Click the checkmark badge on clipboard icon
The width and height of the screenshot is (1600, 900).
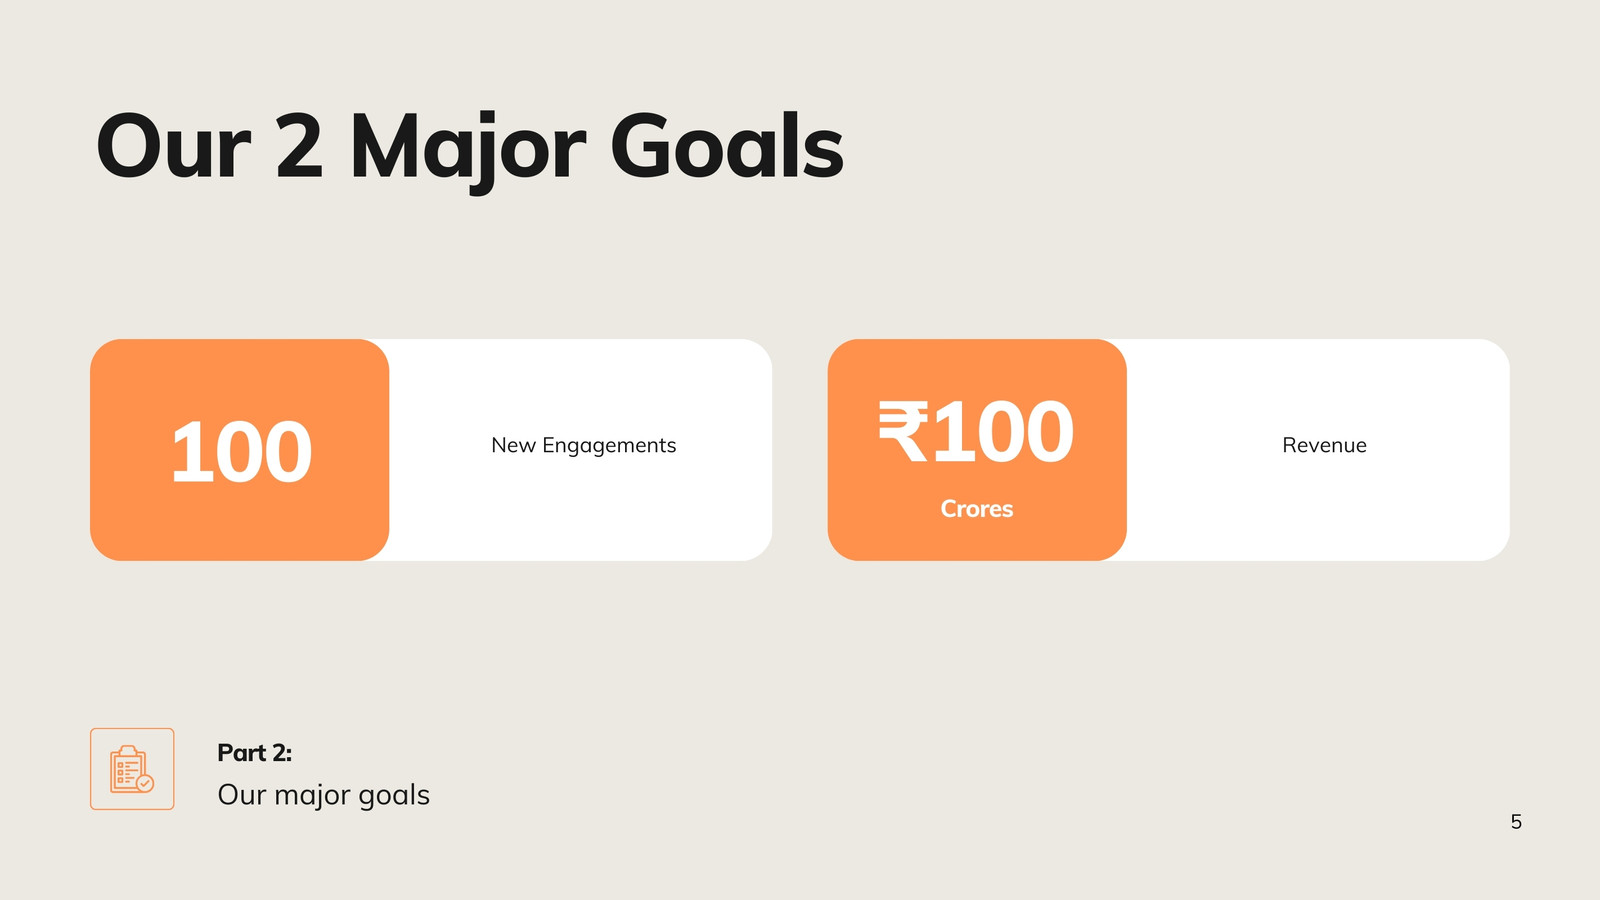click(x=145, y=783)
